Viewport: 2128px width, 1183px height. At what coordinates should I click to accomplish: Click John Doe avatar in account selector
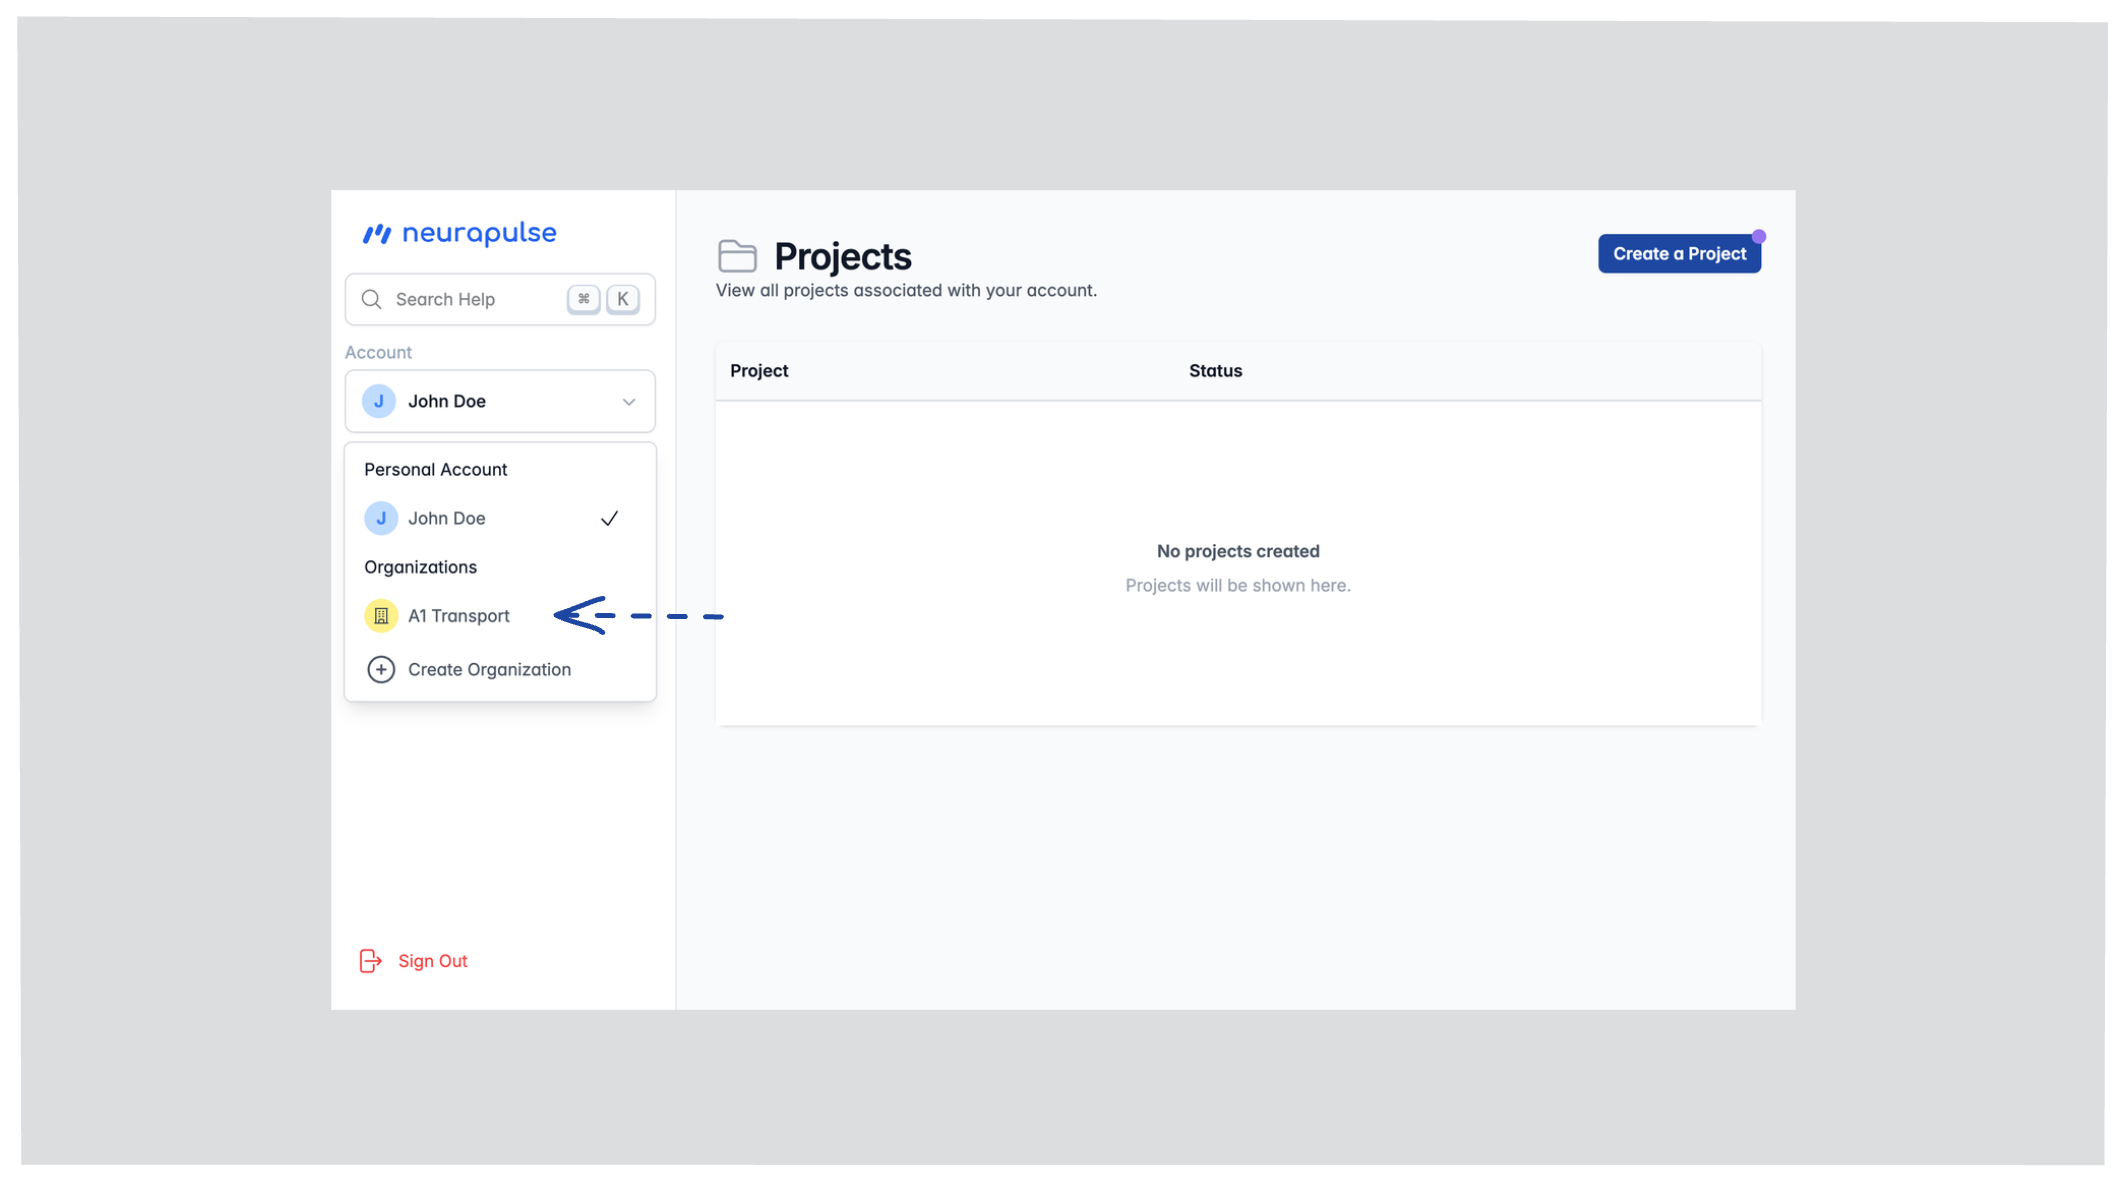[x=379, y=401]
